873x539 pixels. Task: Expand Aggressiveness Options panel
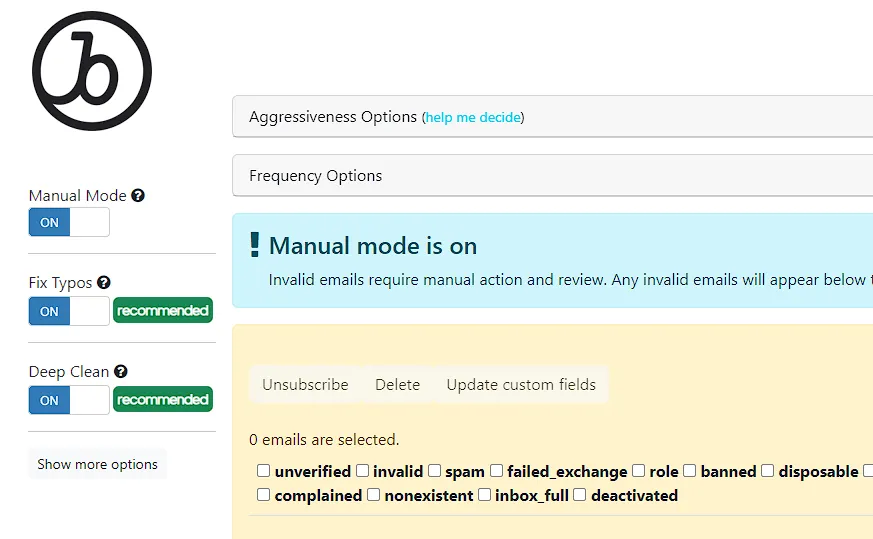(x=552, y=116)
